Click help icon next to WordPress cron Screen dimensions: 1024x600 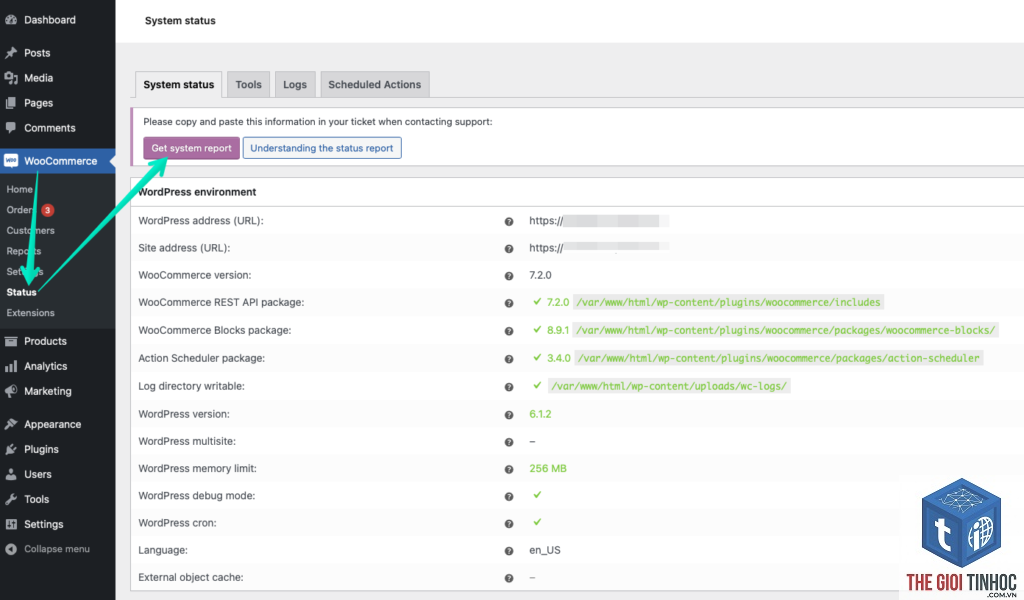509,524
